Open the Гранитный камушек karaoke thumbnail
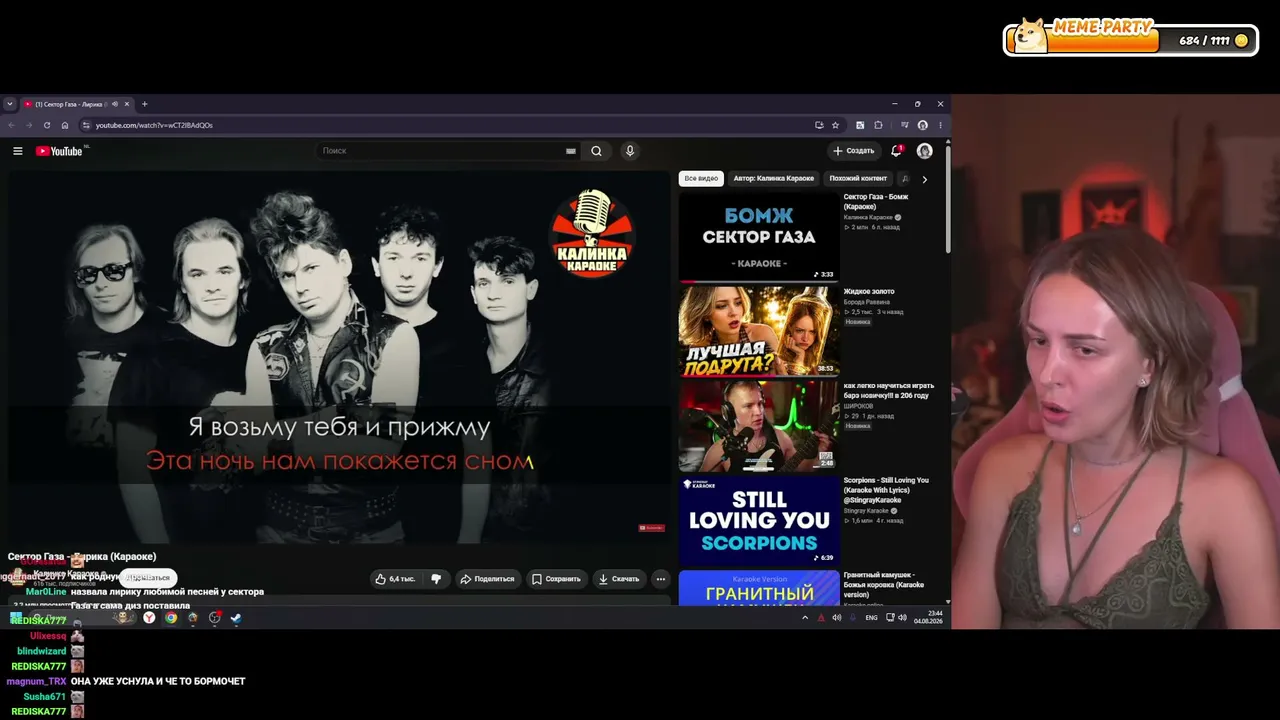This screenshot has height=720, width=1280. tap(759, 588)
